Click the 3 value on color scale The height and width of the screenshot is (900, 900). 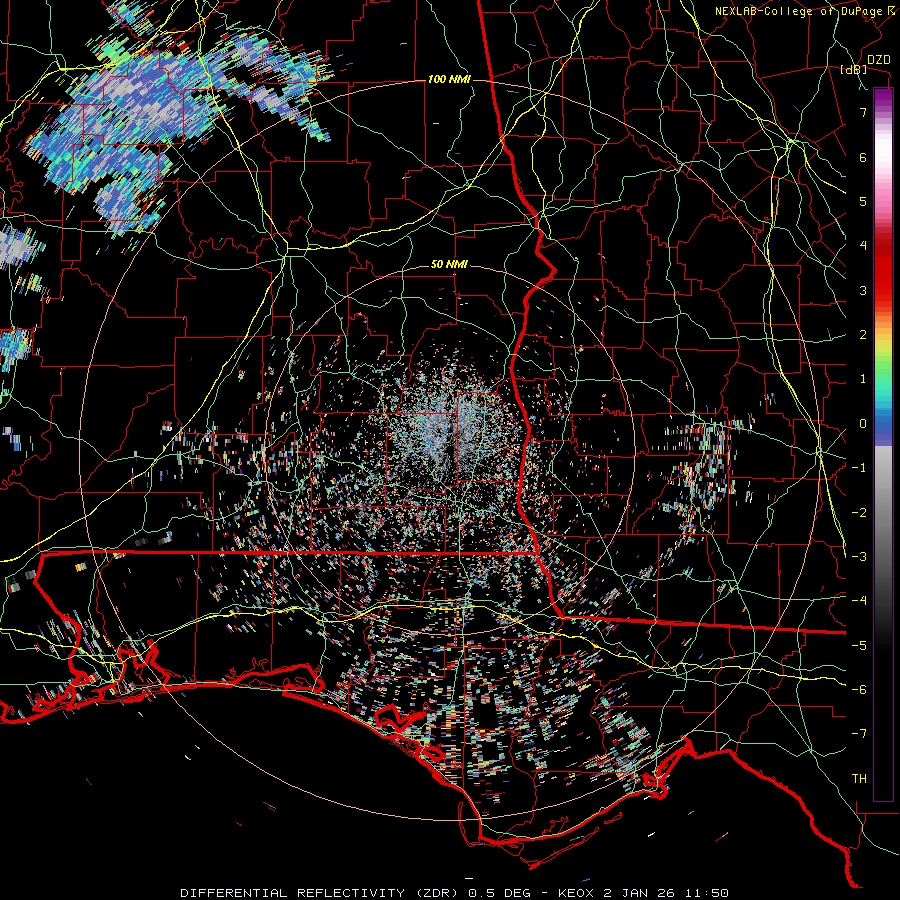(863, 290)
